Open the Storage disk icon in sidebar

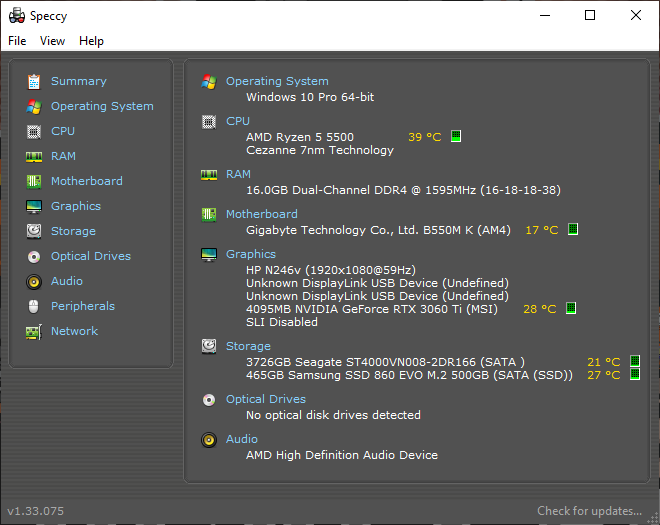tap(34, 231)
